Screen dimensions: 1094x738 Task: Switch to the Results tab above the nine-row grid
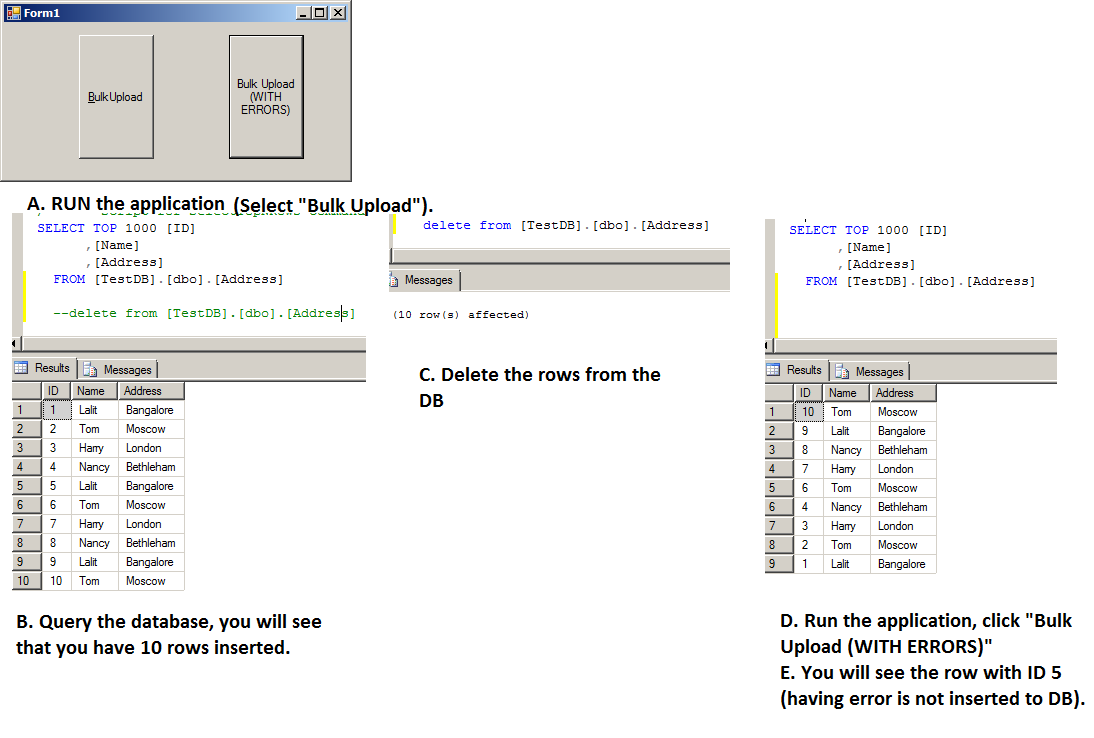point(795,370)
